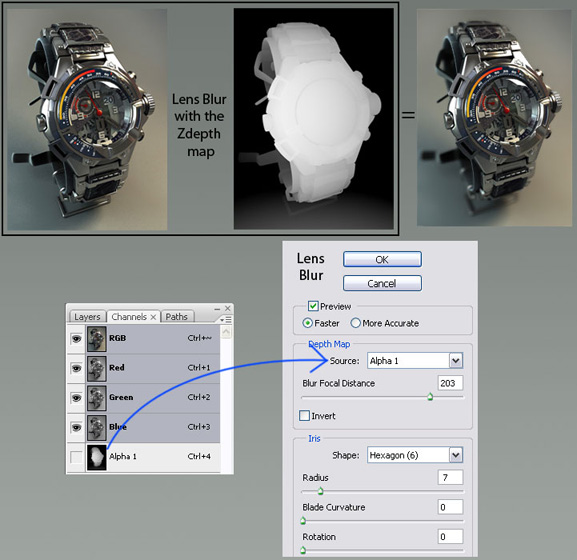Switch to the Paths tab

177,316
